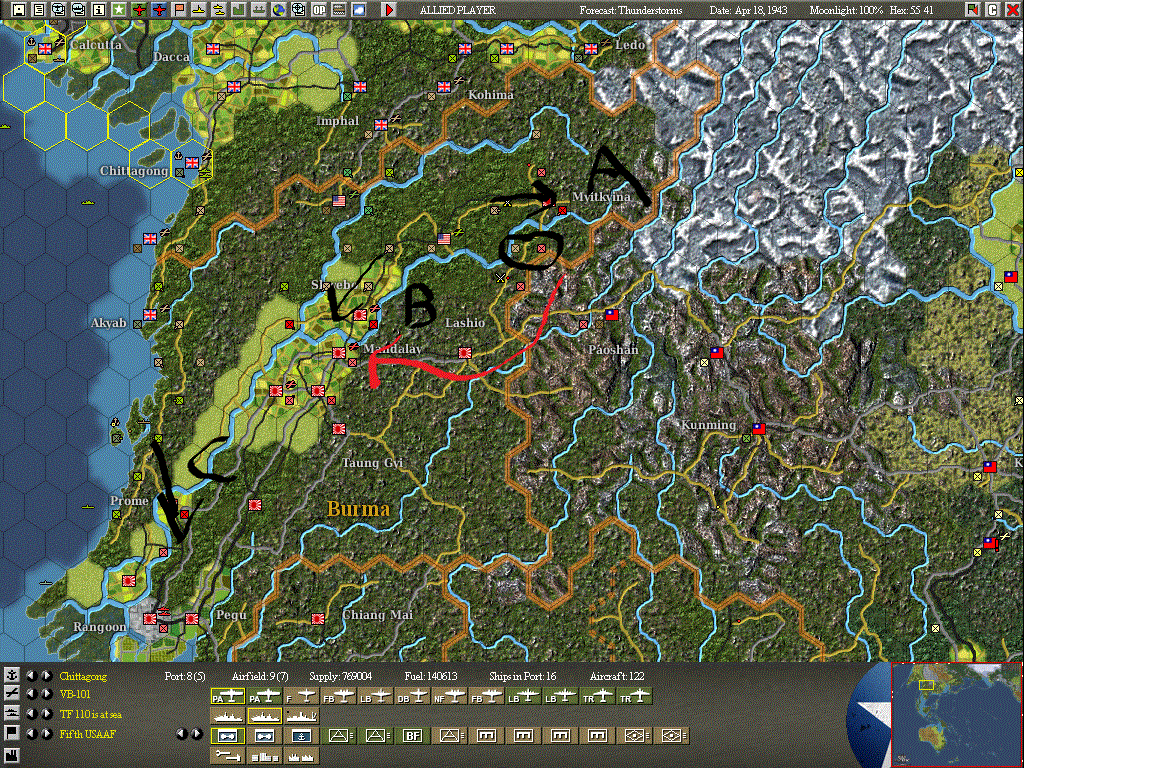
Task: Click the Fifth USAAF headquarters name
Action: point(87,733)
